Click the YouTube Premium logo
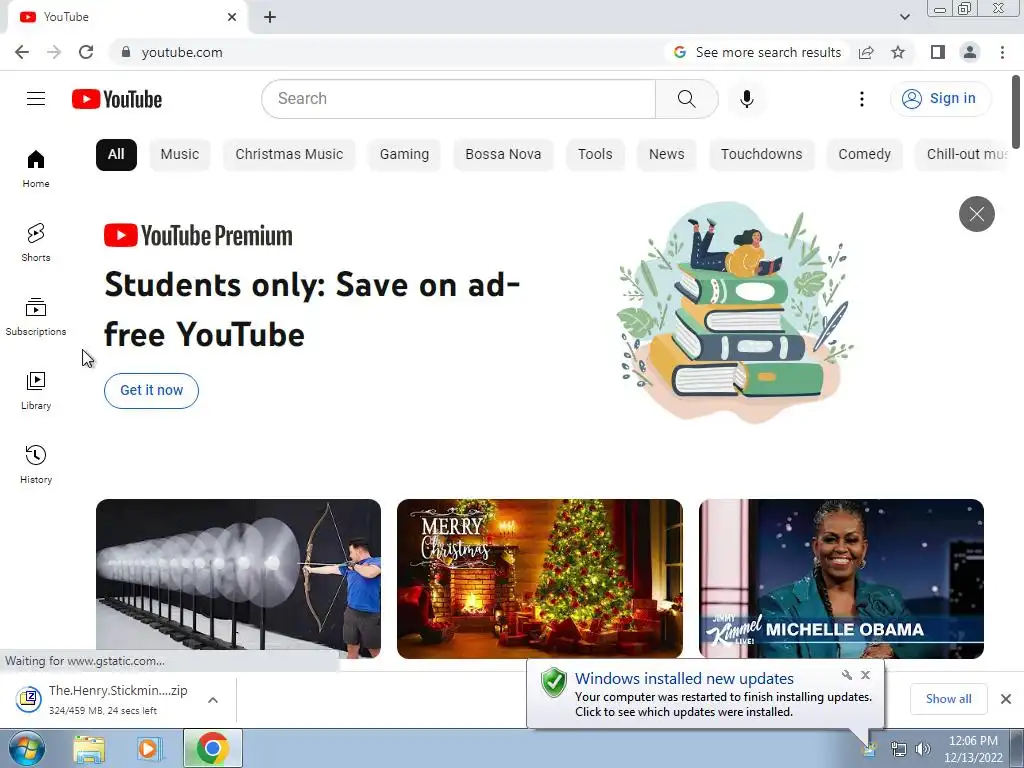This screenshot has width=1024, height=768. pyautogui.click(x=199, y=236)
